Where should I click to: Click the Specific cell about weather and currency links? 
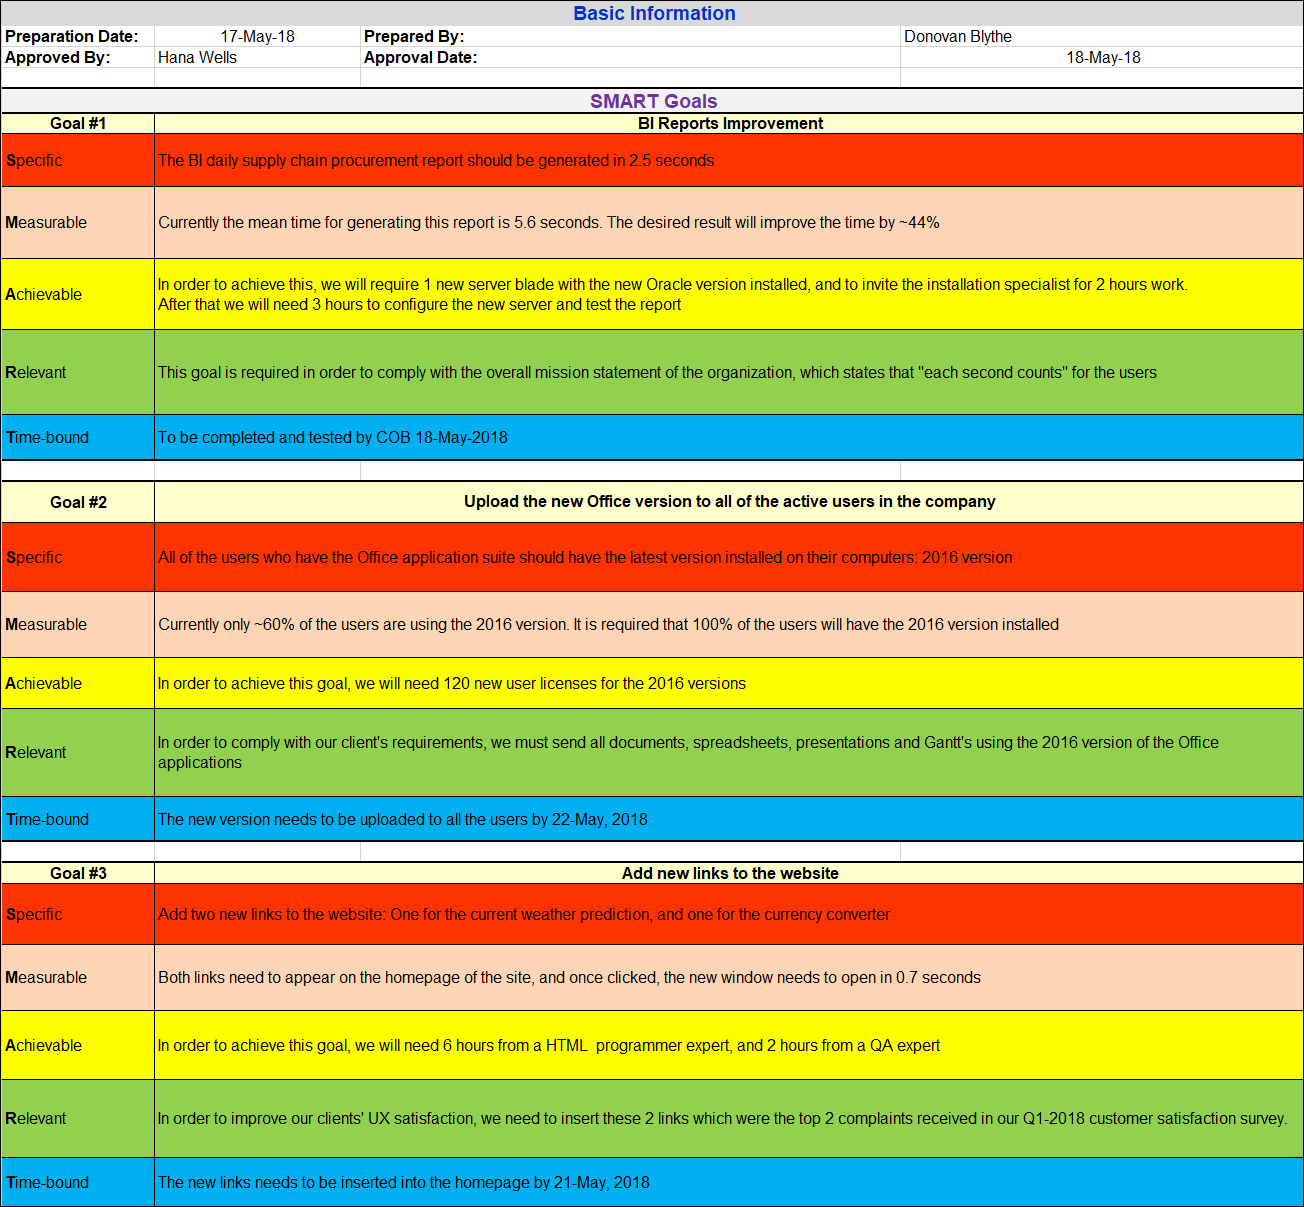(x=523, y=913)
